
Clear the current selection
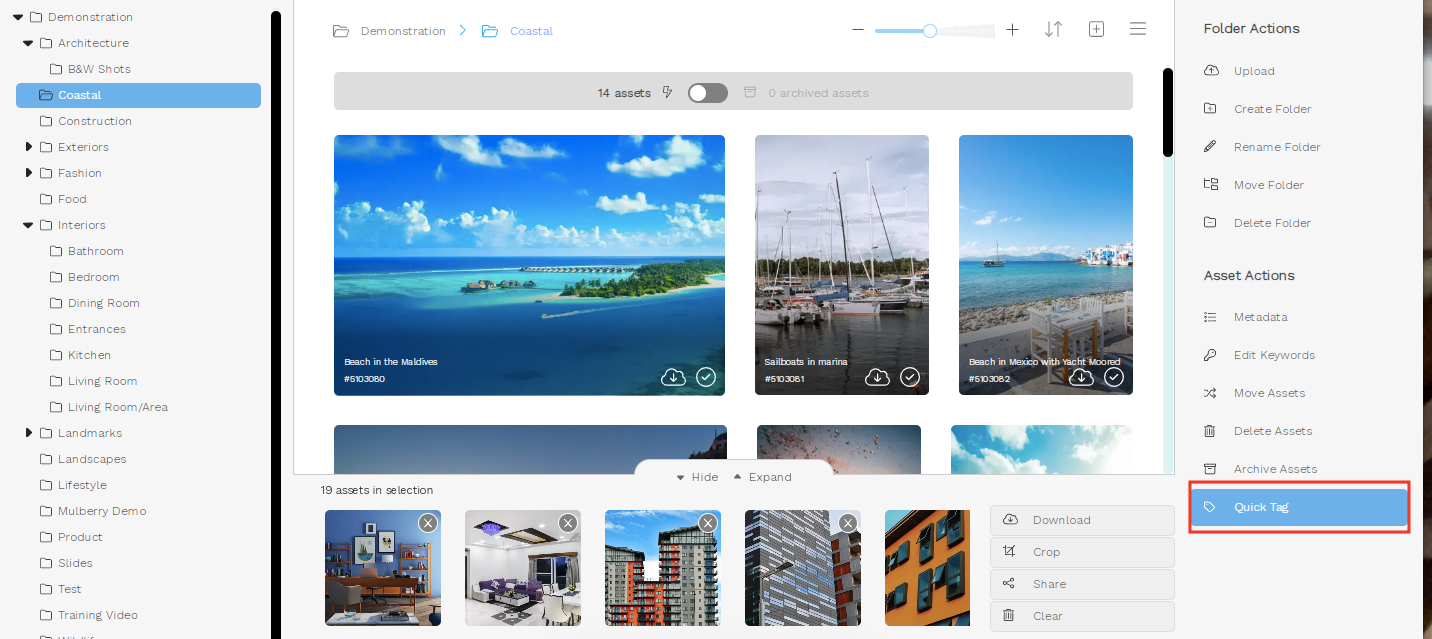[1082, 616]
